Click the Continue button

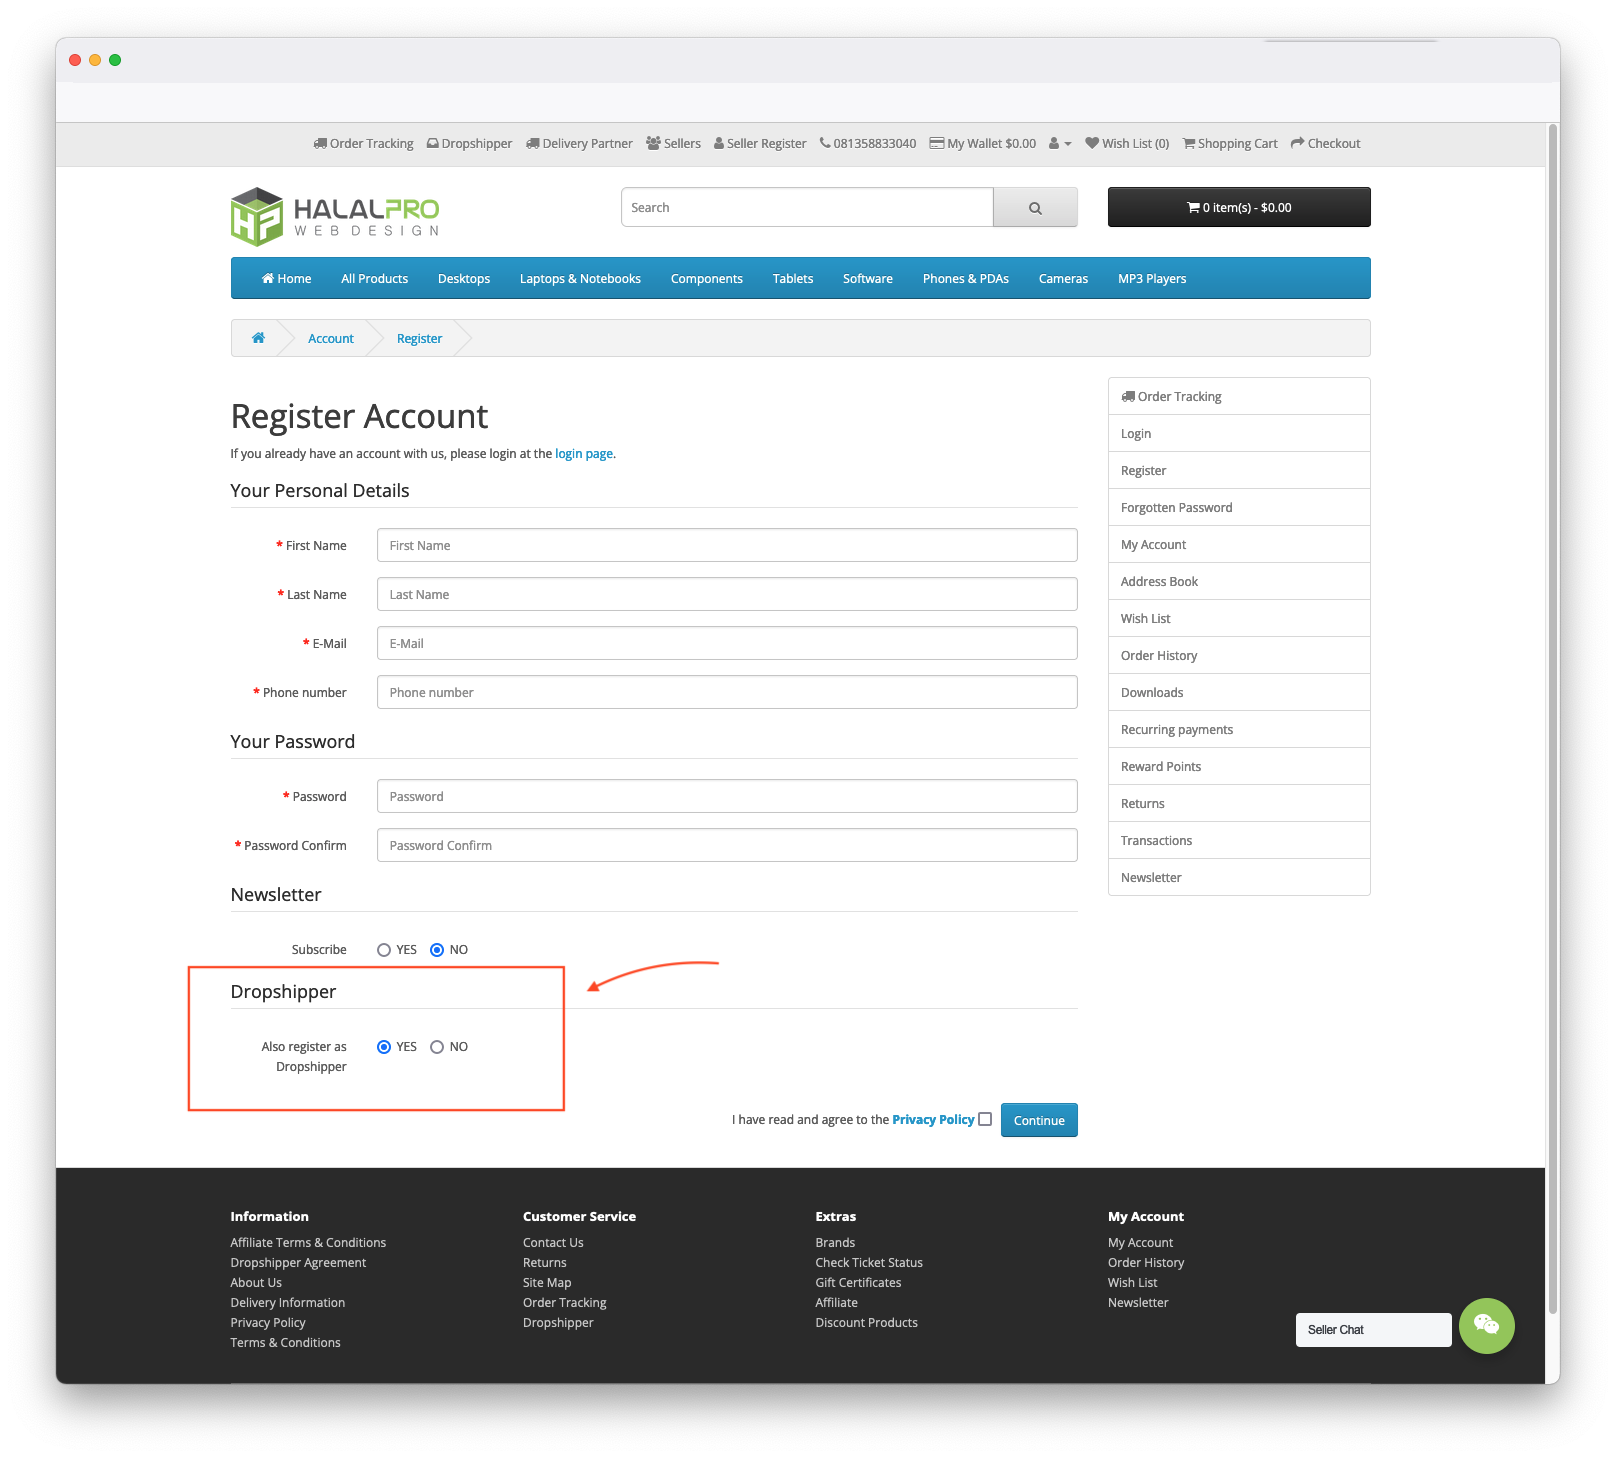[x=1039, y=1120]
